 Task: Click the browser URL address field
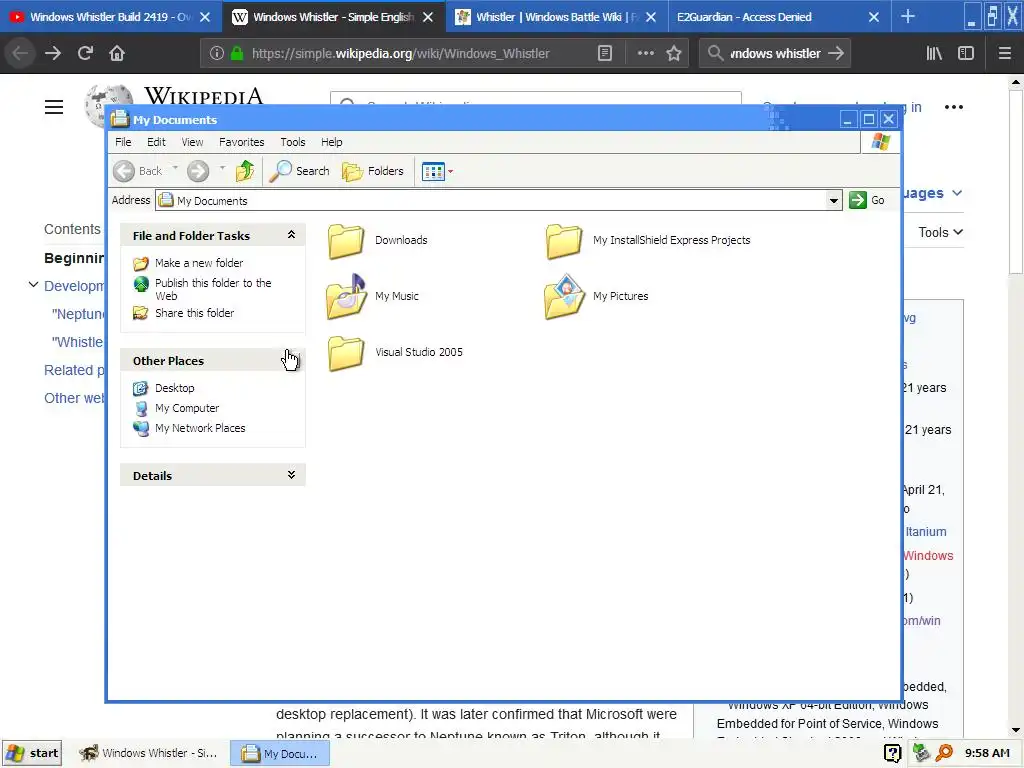[x=400, y=54]
